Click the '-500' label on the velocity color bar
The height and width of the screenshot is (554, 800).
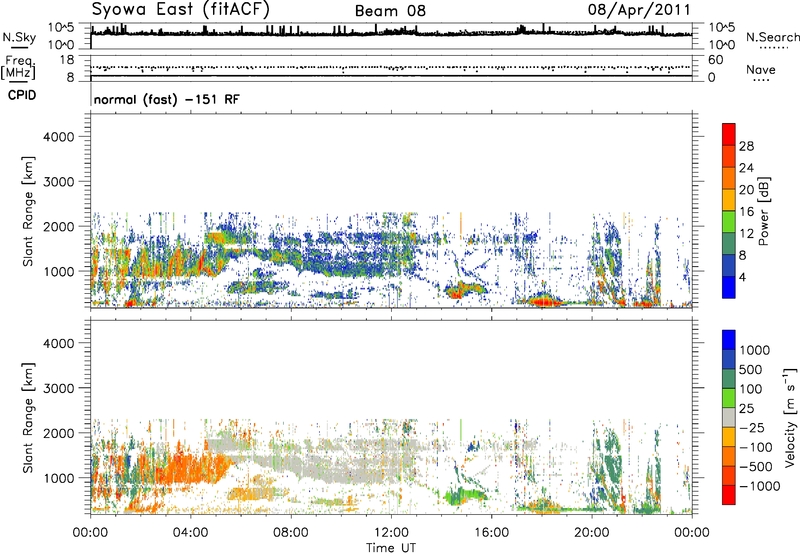click(x=756, y=467)
